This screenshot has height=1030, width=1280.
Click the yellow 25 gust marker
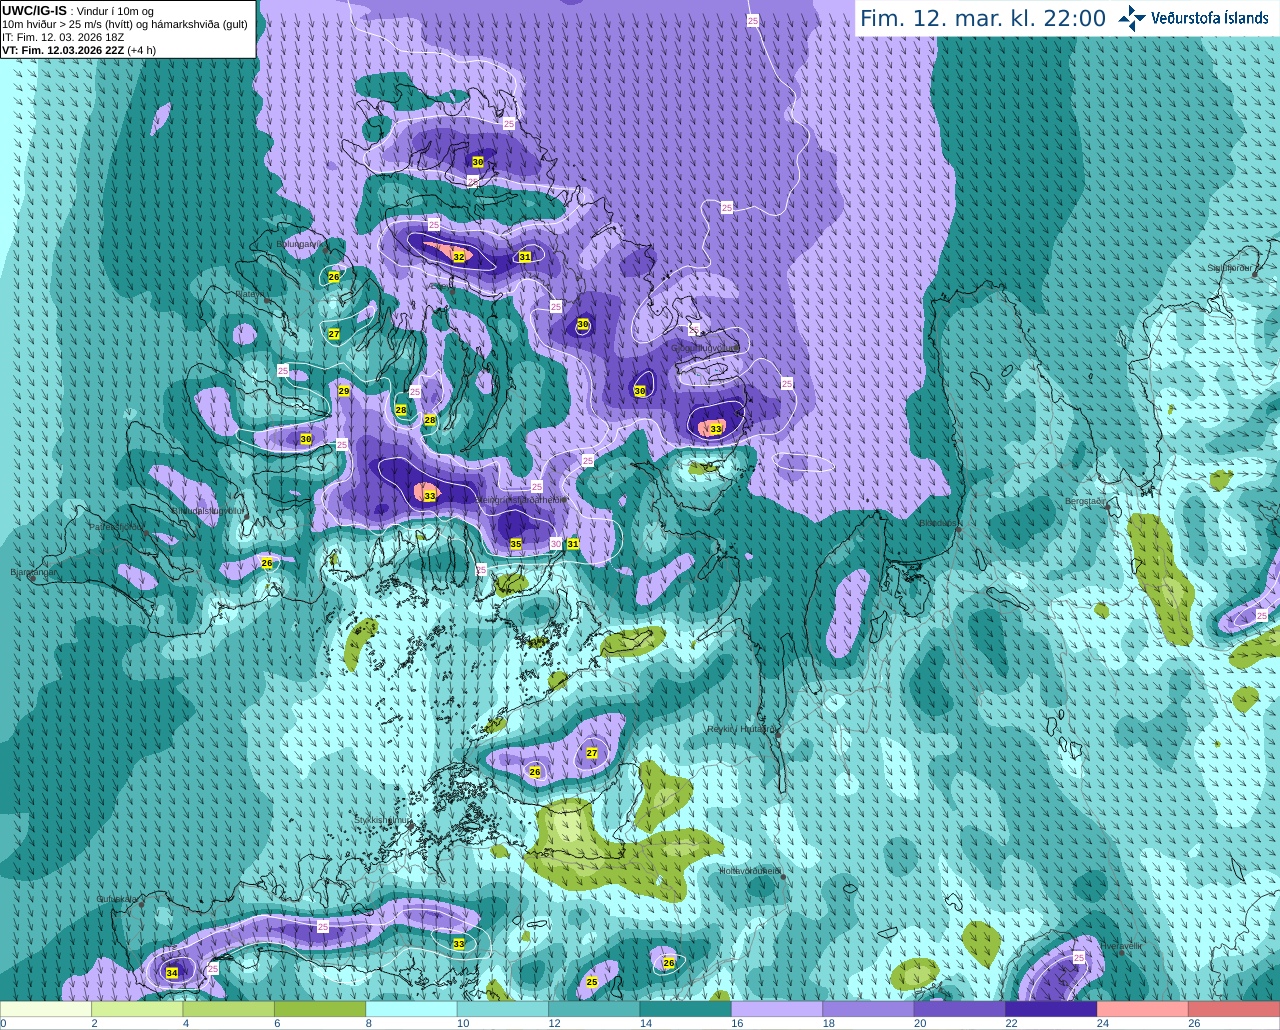[592, 982]
